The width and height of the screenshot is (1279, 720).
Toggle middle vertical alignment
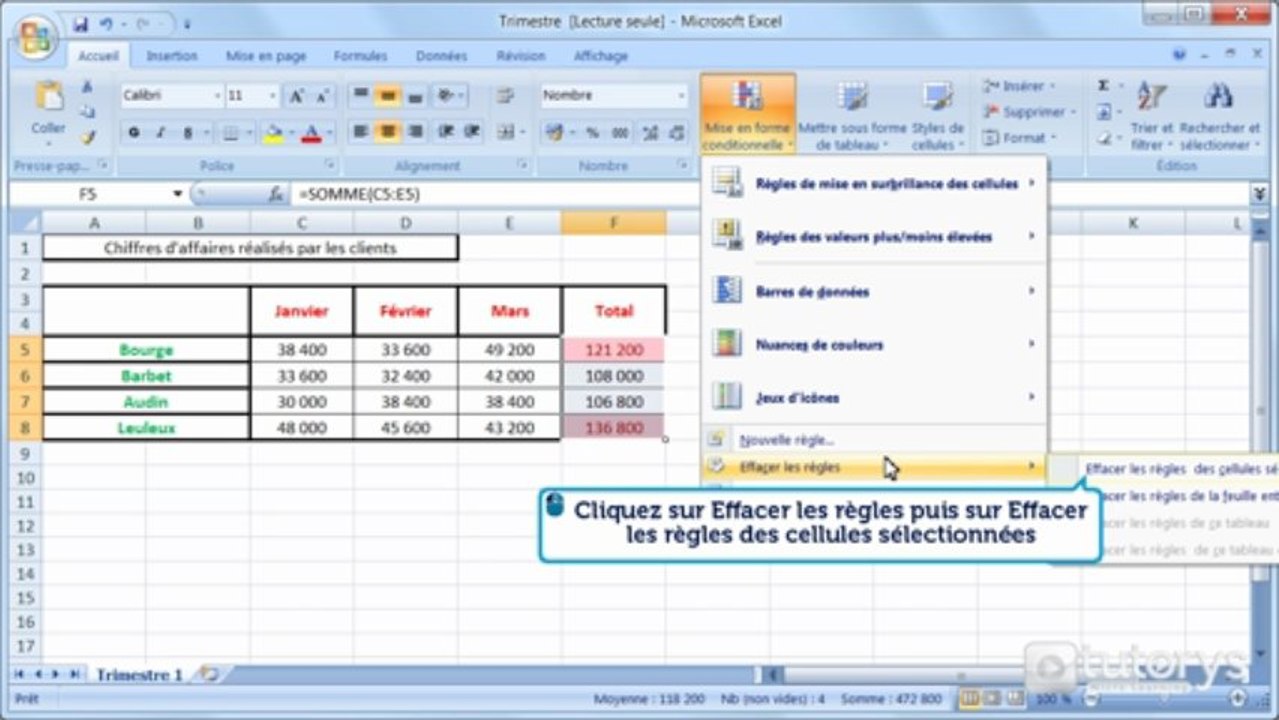click(x=388, y=96)
